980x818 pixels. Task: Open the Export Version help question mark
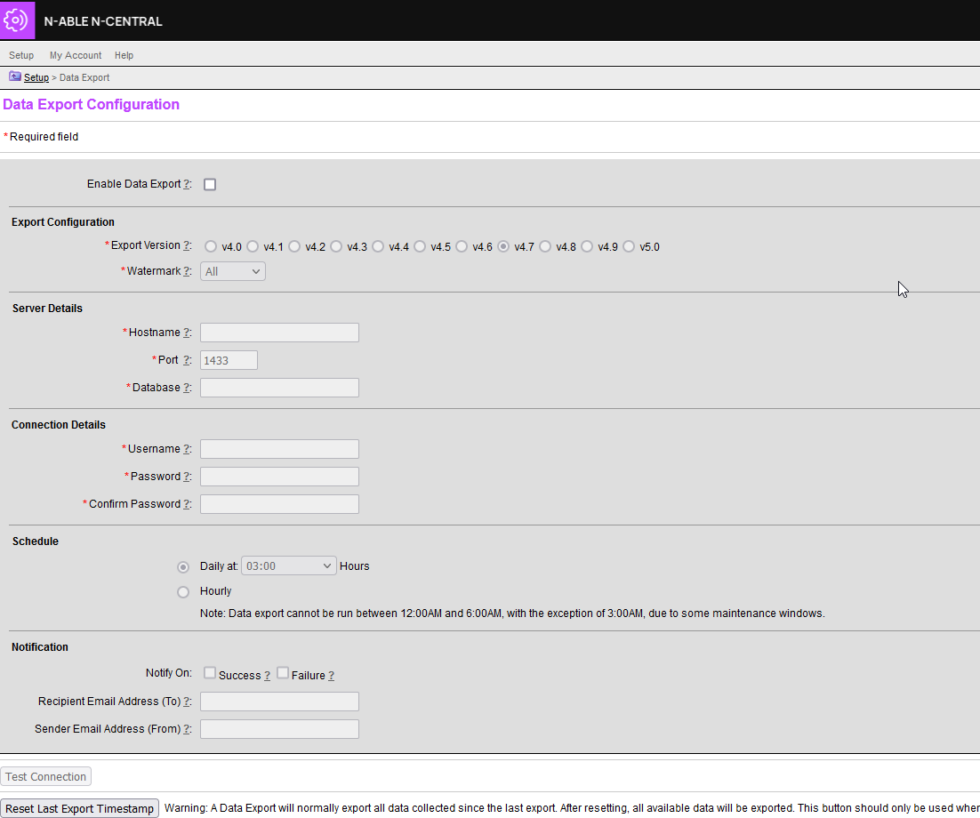(x=186, y=246)
